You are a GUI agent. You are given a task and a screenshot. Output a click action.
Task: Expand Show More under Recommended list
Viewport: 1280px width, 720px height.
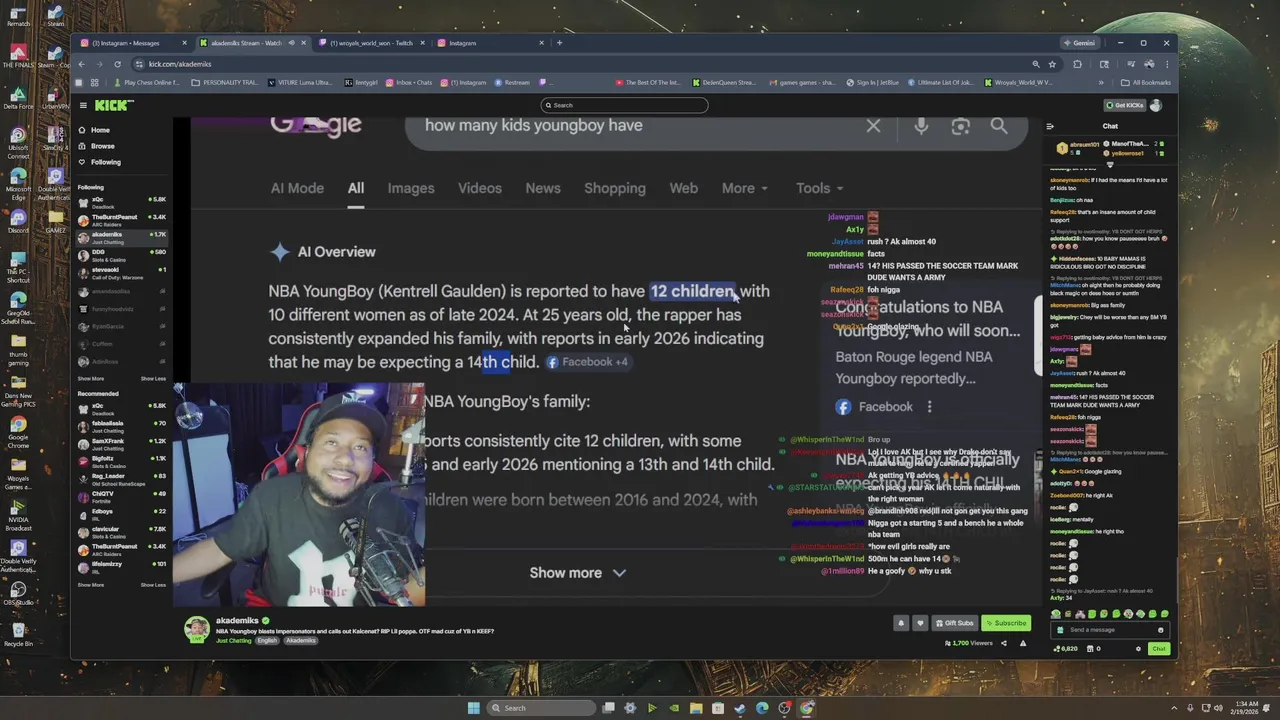coord(91,585)
